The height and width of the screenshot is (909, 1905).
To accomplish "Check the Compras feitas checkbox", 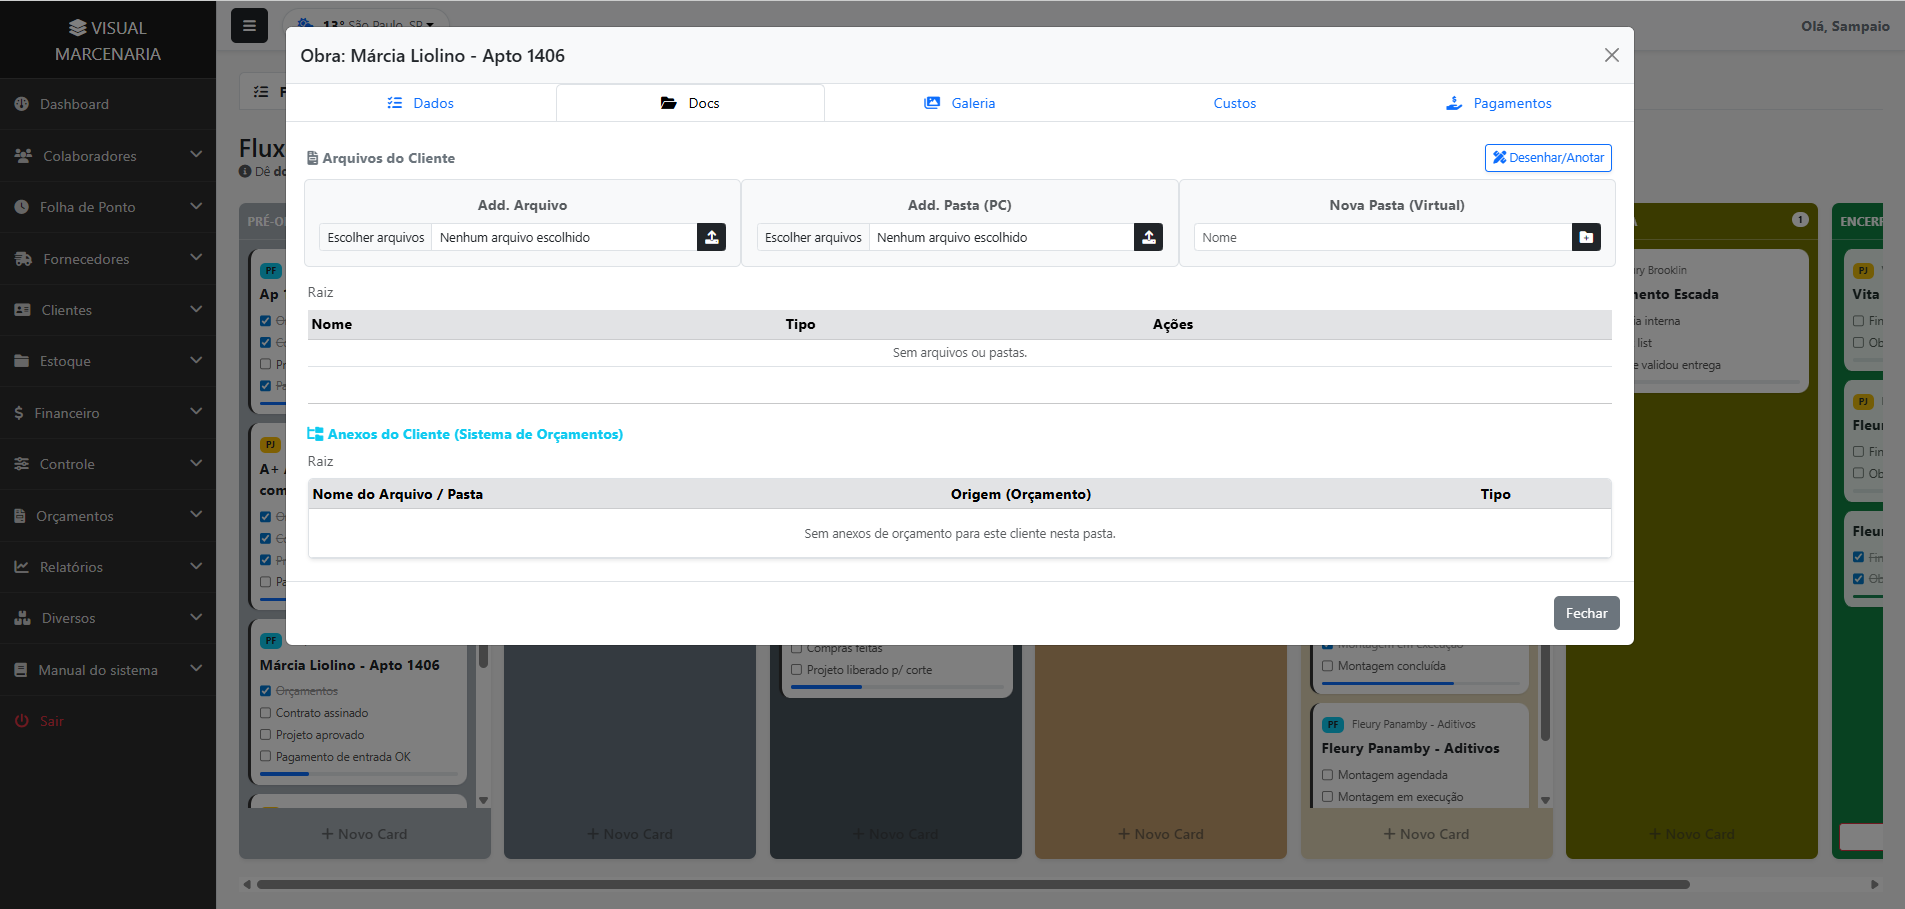I will pyautogui.click(x=797, y=649).
